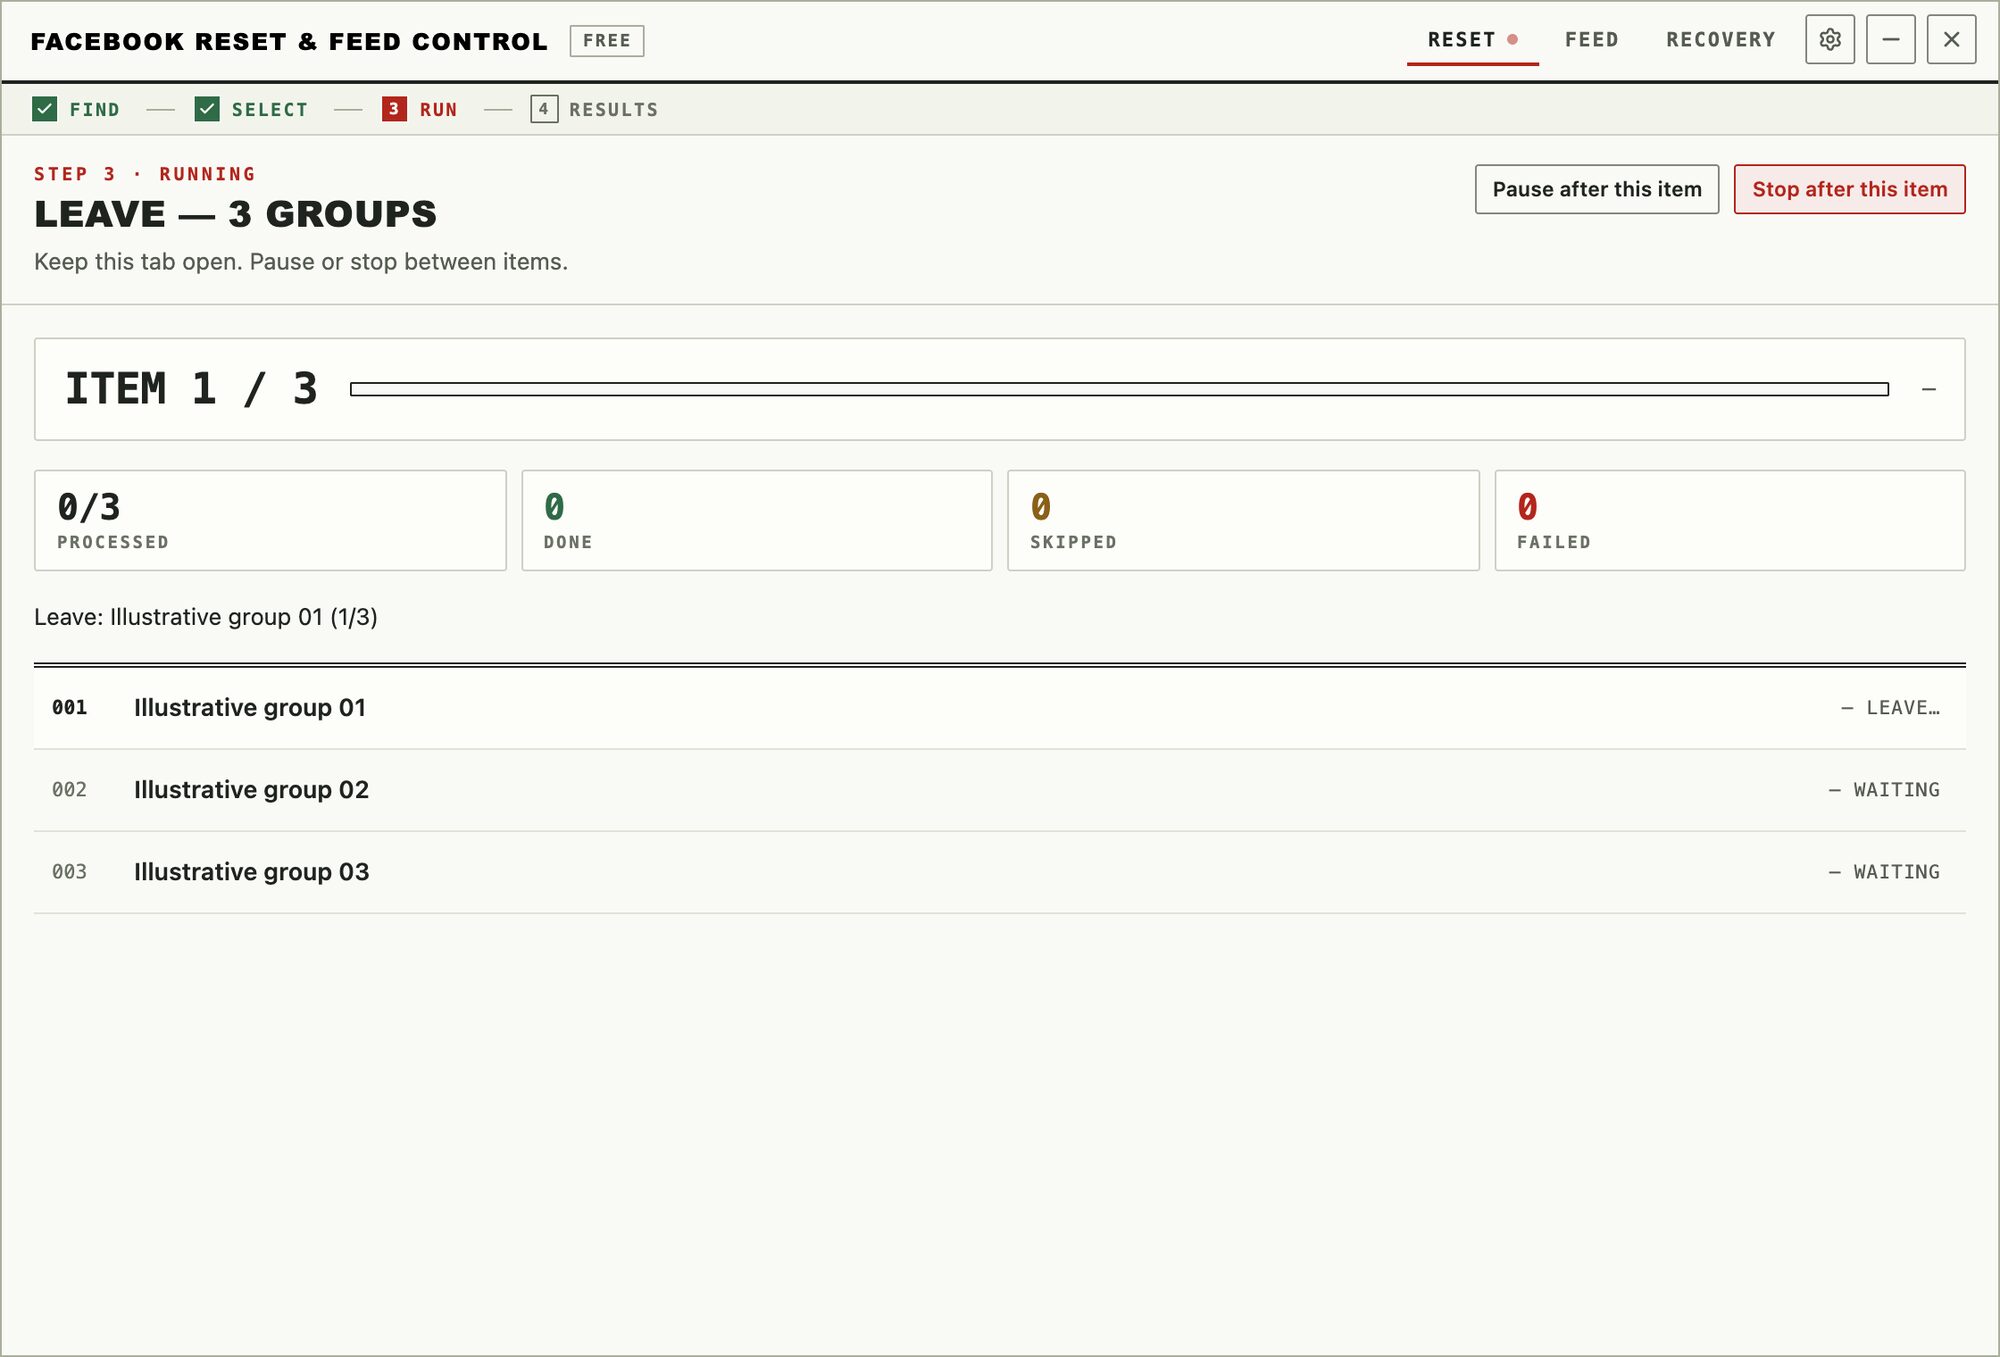Select the FIND step checkmark
This screenshot has height=1357, width=2000.
[45, 109]
